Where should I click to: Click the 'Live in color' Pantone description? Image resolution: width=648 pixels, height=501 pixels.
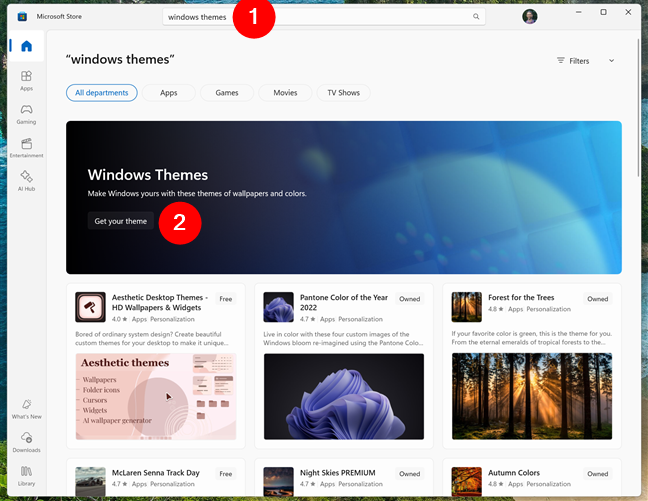pyautogui.click(x=343, y=339)
